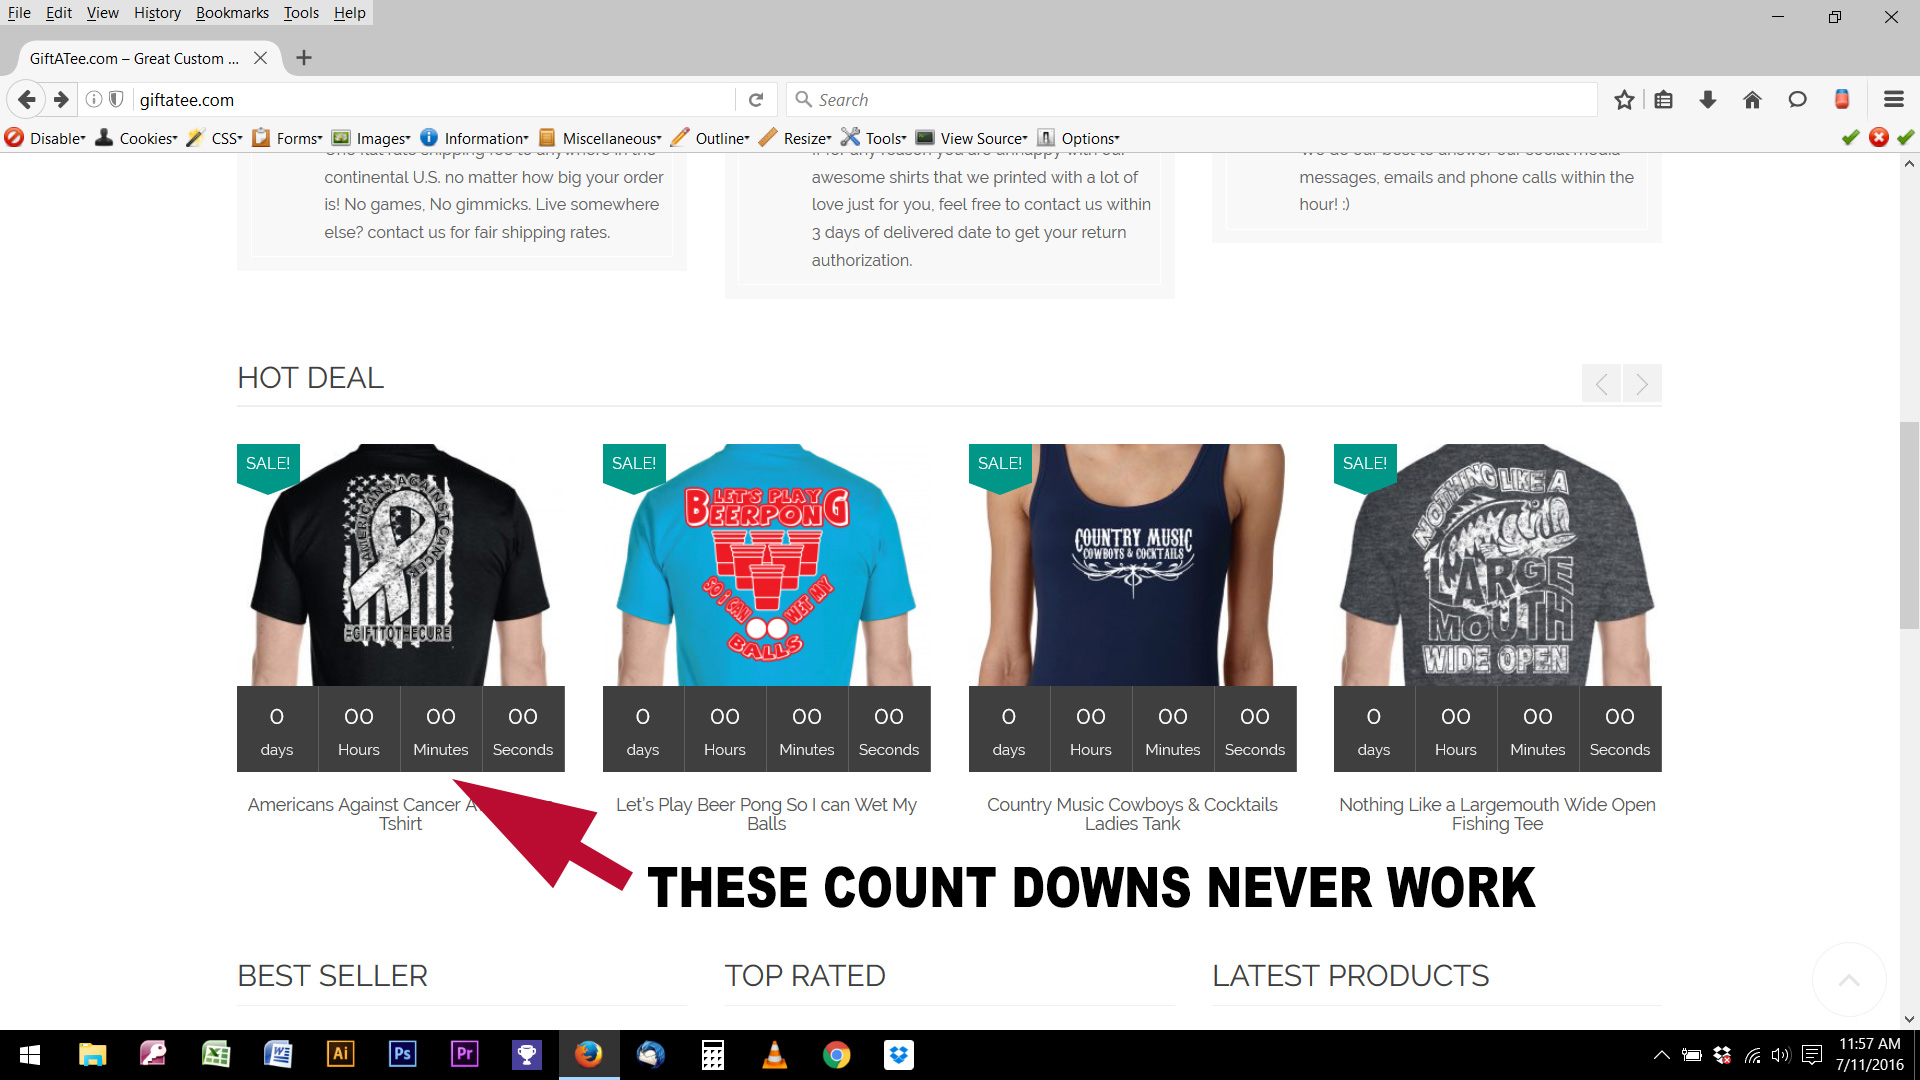Open a new tab with plus button
The width and height of the screenshot is (1920, 1080).
[304, 58]
